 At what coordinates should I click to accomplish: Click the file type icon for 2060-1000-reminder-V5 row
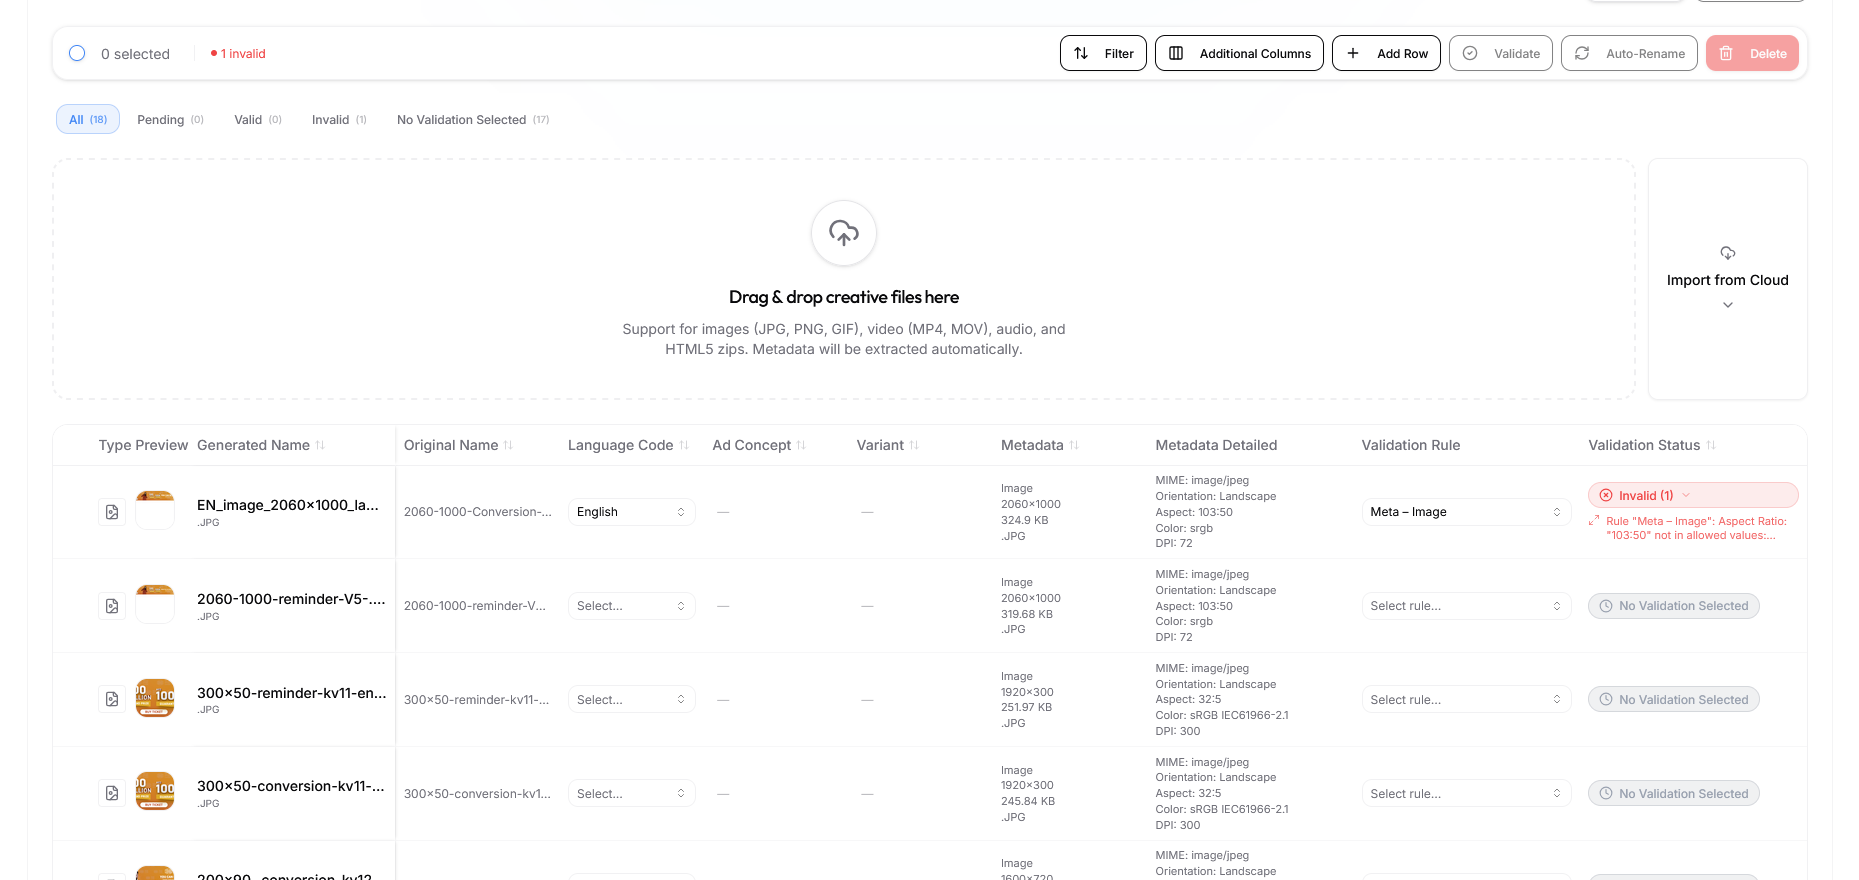click(x=112, y=606)
